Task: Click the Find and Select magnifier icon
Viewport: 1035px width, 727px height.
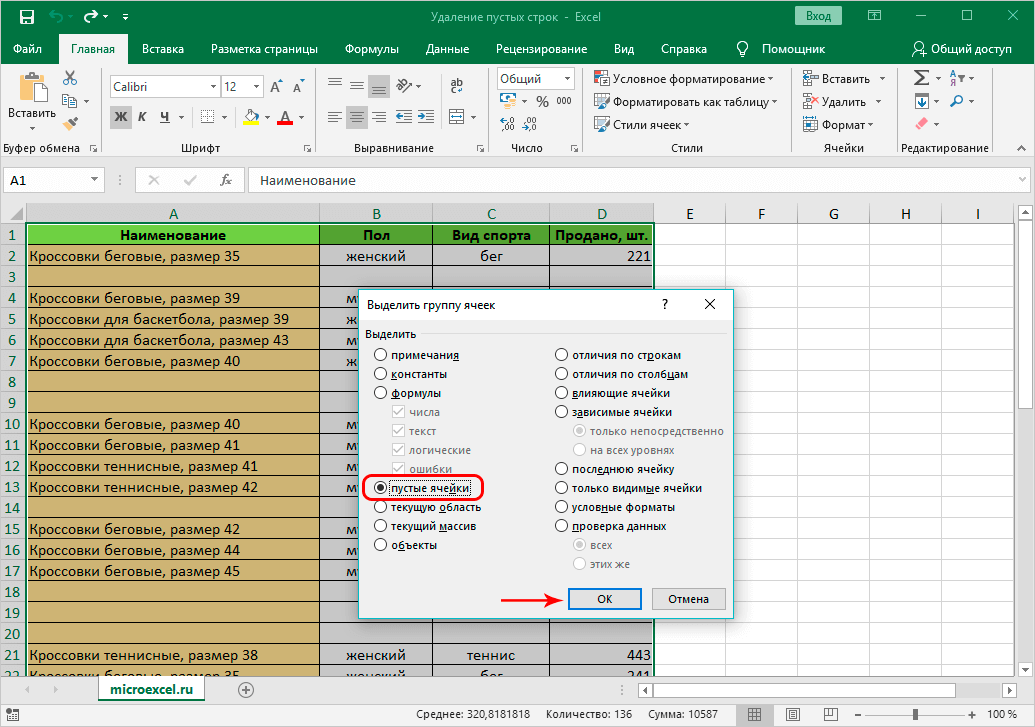Action: coord(956,101)
